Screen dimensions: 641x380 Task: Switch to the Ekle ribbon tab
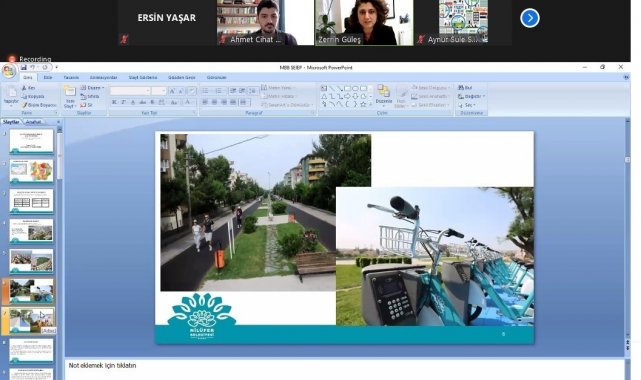(48, 77)
